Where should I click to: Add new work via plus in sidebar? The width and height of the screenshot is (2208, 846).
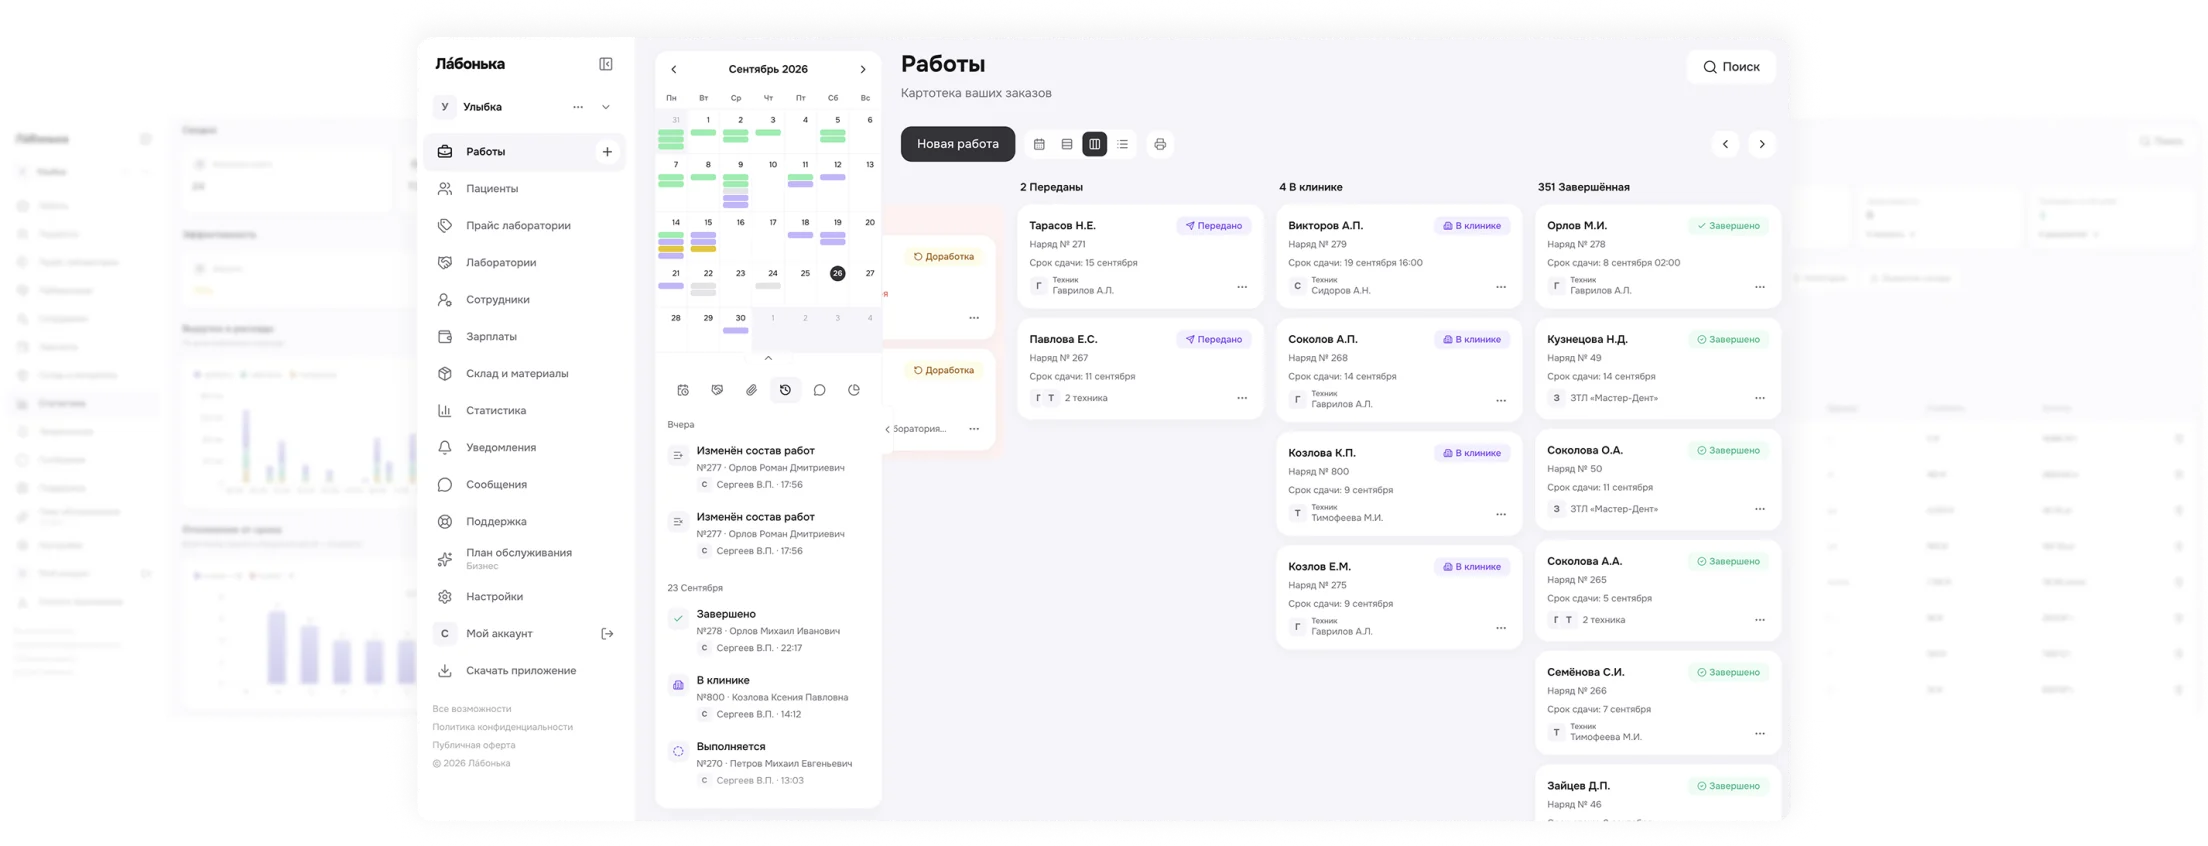coord(607,152)
